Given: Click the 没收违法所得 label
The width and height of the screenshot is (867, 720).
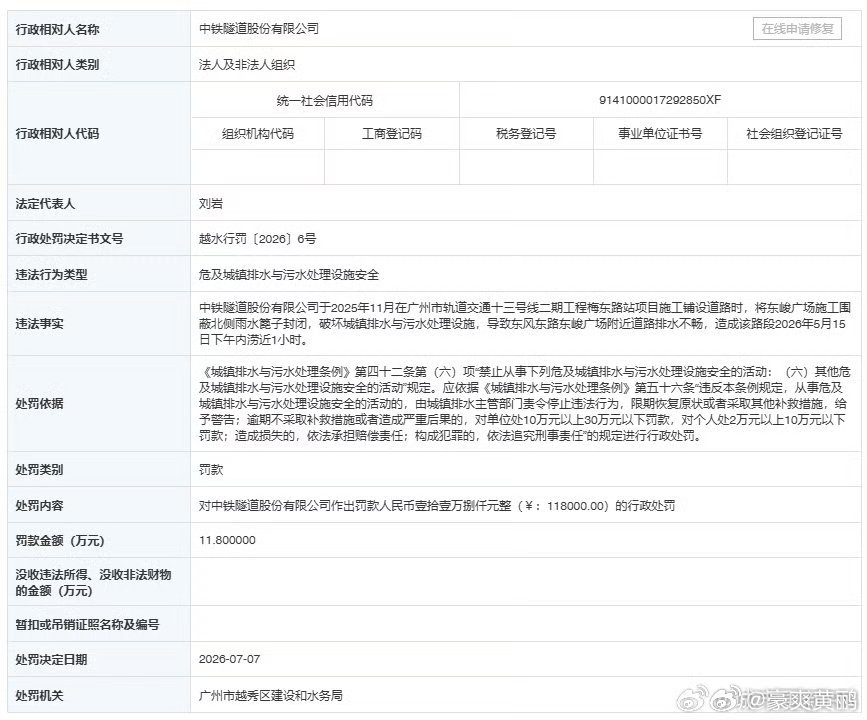Looking at the screenshot, I should pos(93,582).
